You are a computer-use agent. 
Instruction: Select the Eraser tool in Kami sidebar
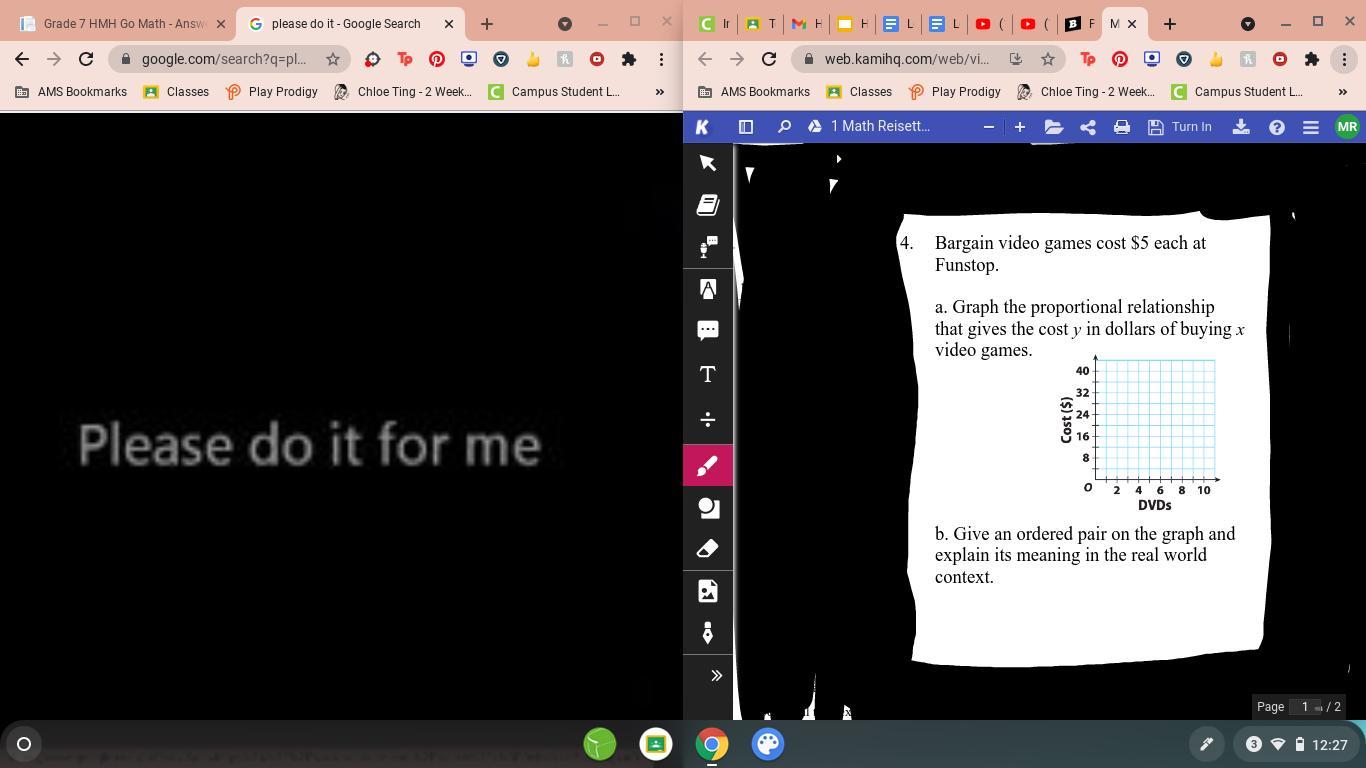[708, 549]
